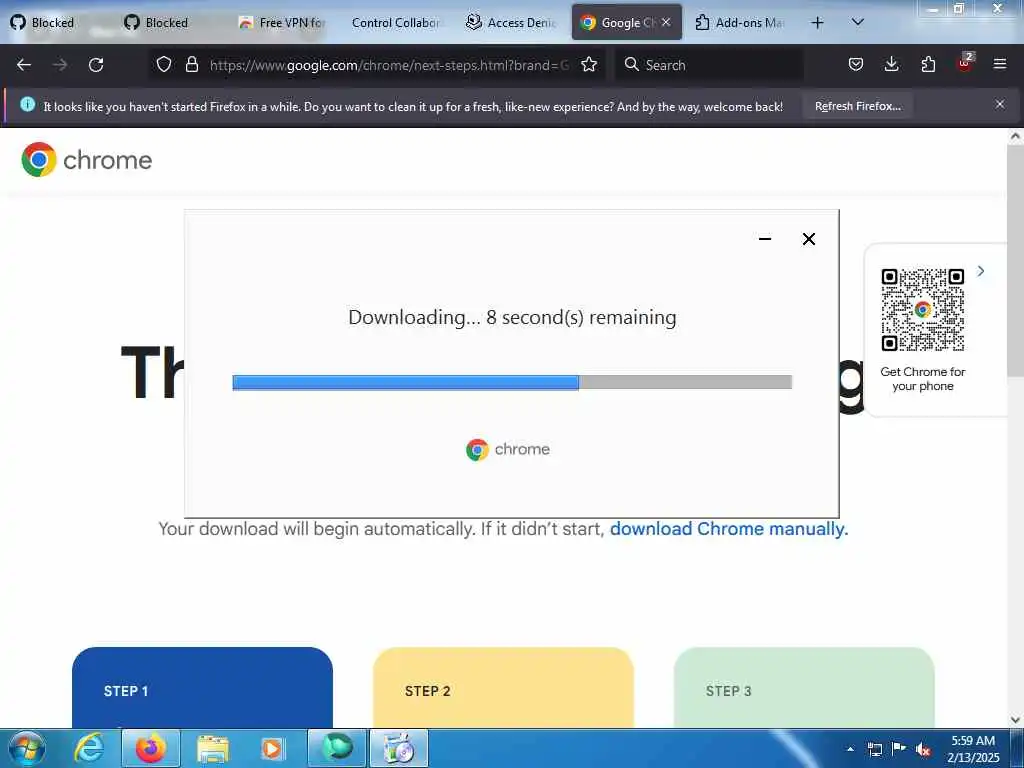Image resolution: width=1024 pixels, height=768 pixels.
Task: Open the Windows Start menu orb
Action: pos(27,748)
